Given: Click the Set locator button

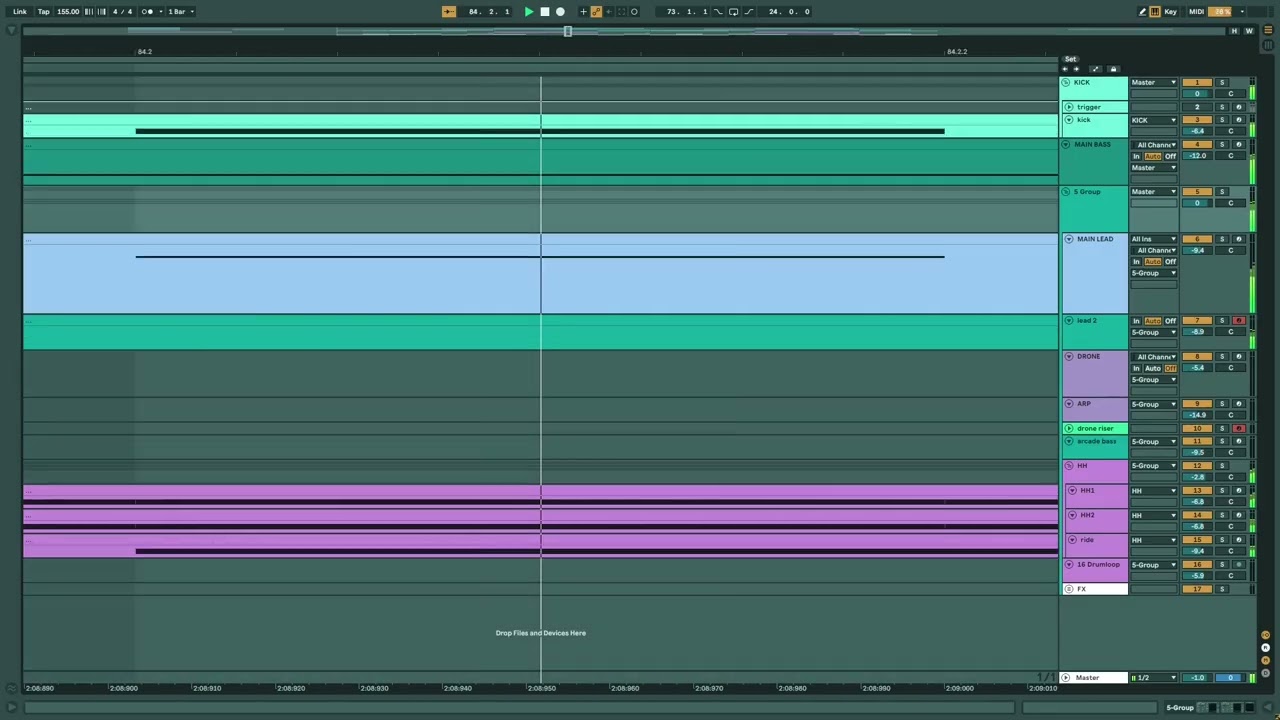Looking at the screenshot, I should (1070, 59).
